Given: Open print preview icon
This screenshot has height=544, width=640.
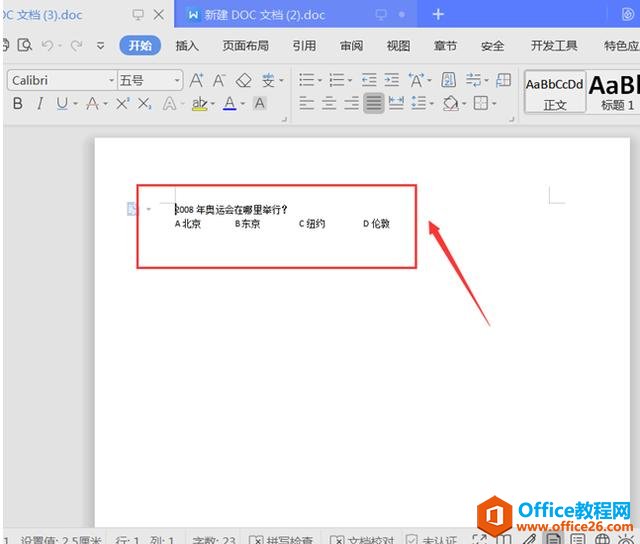Looking at the screenshot, I should point(24,45).
